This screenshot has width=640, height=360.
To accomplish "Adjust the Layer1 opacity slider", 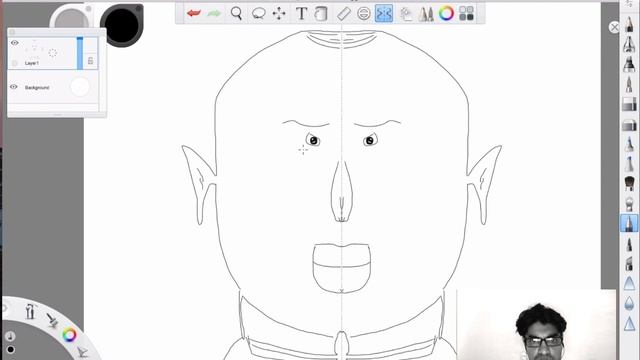I will (80, 53).
